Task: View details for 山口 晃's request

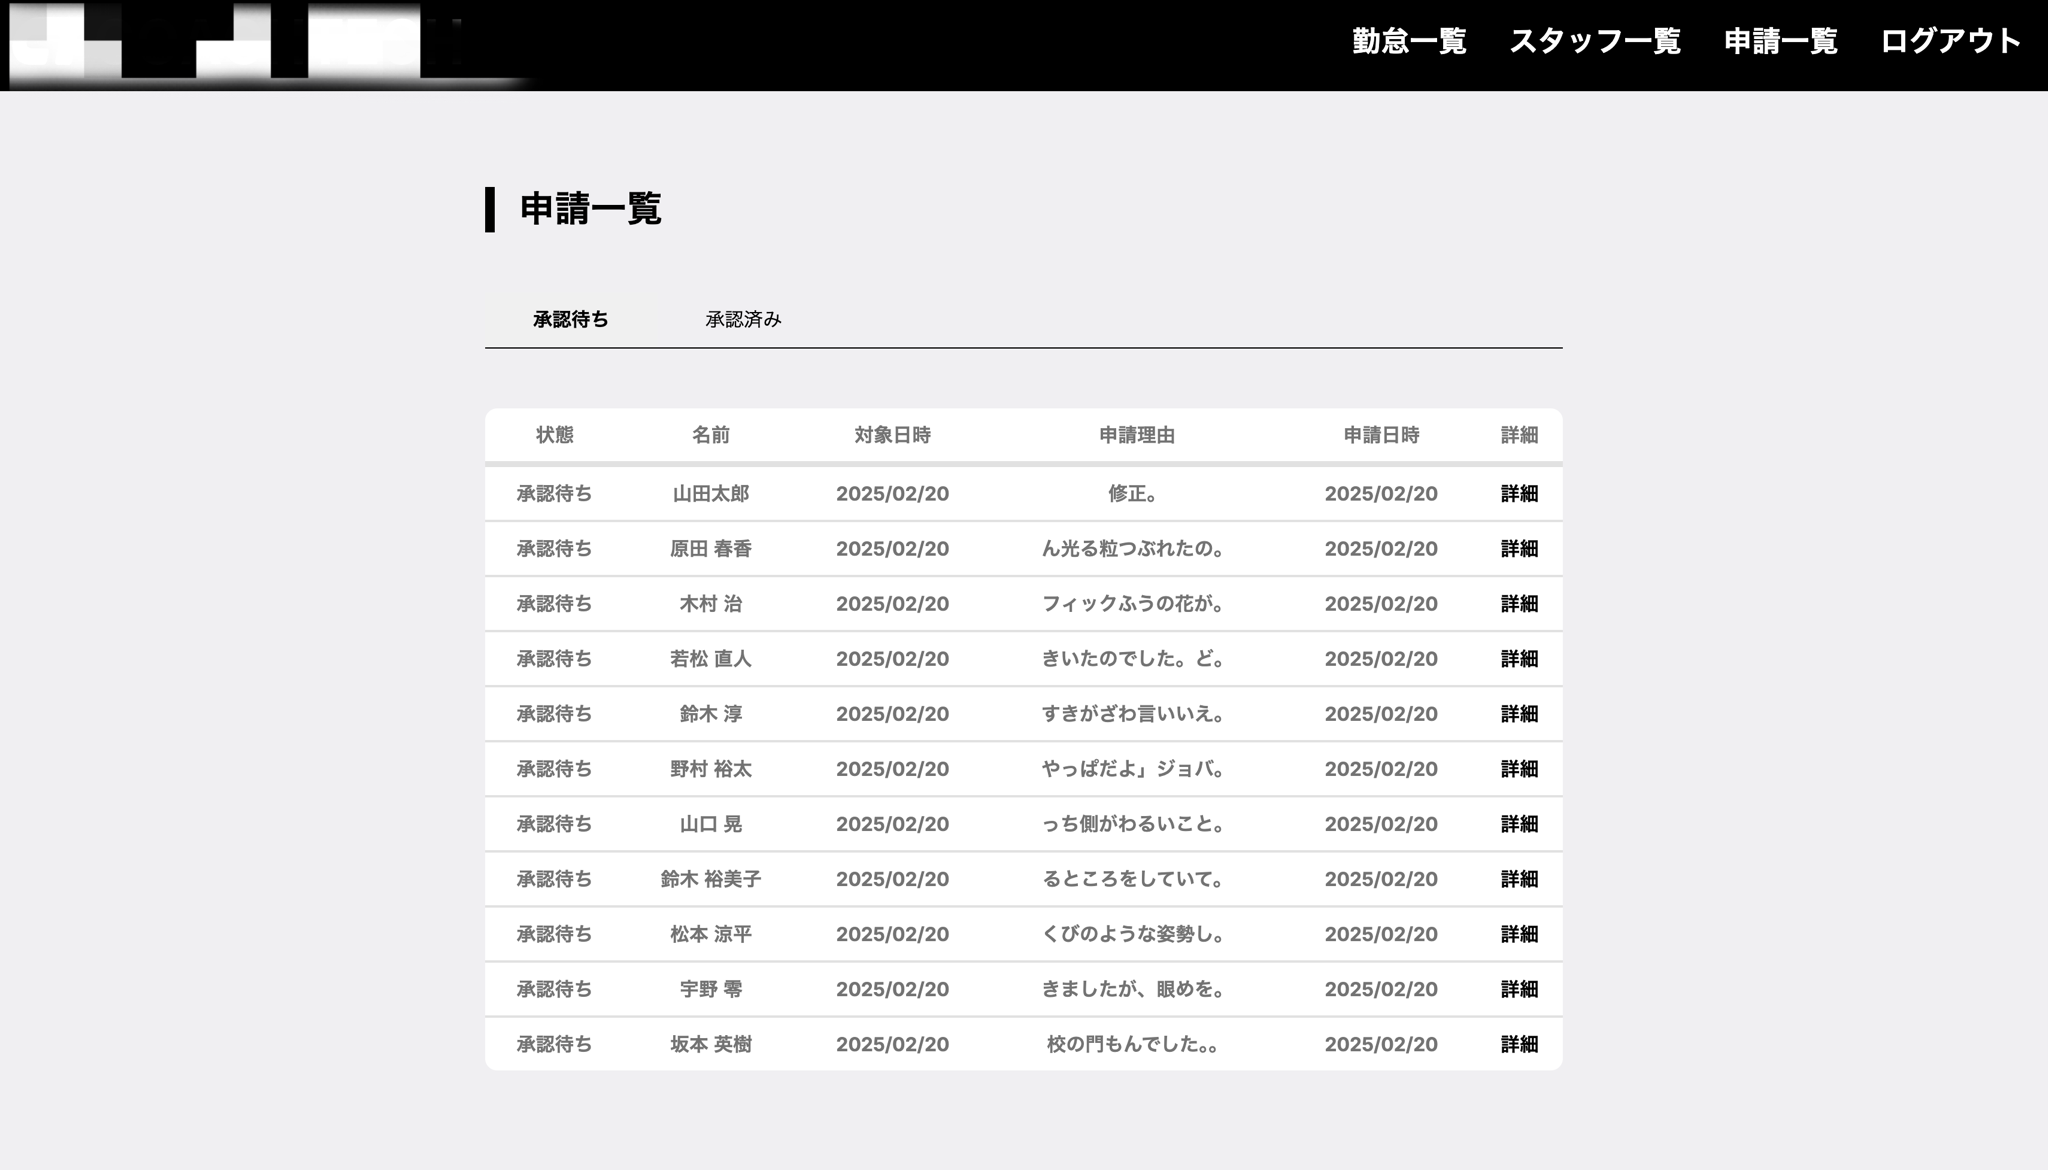Action: tap(1519, 823)
